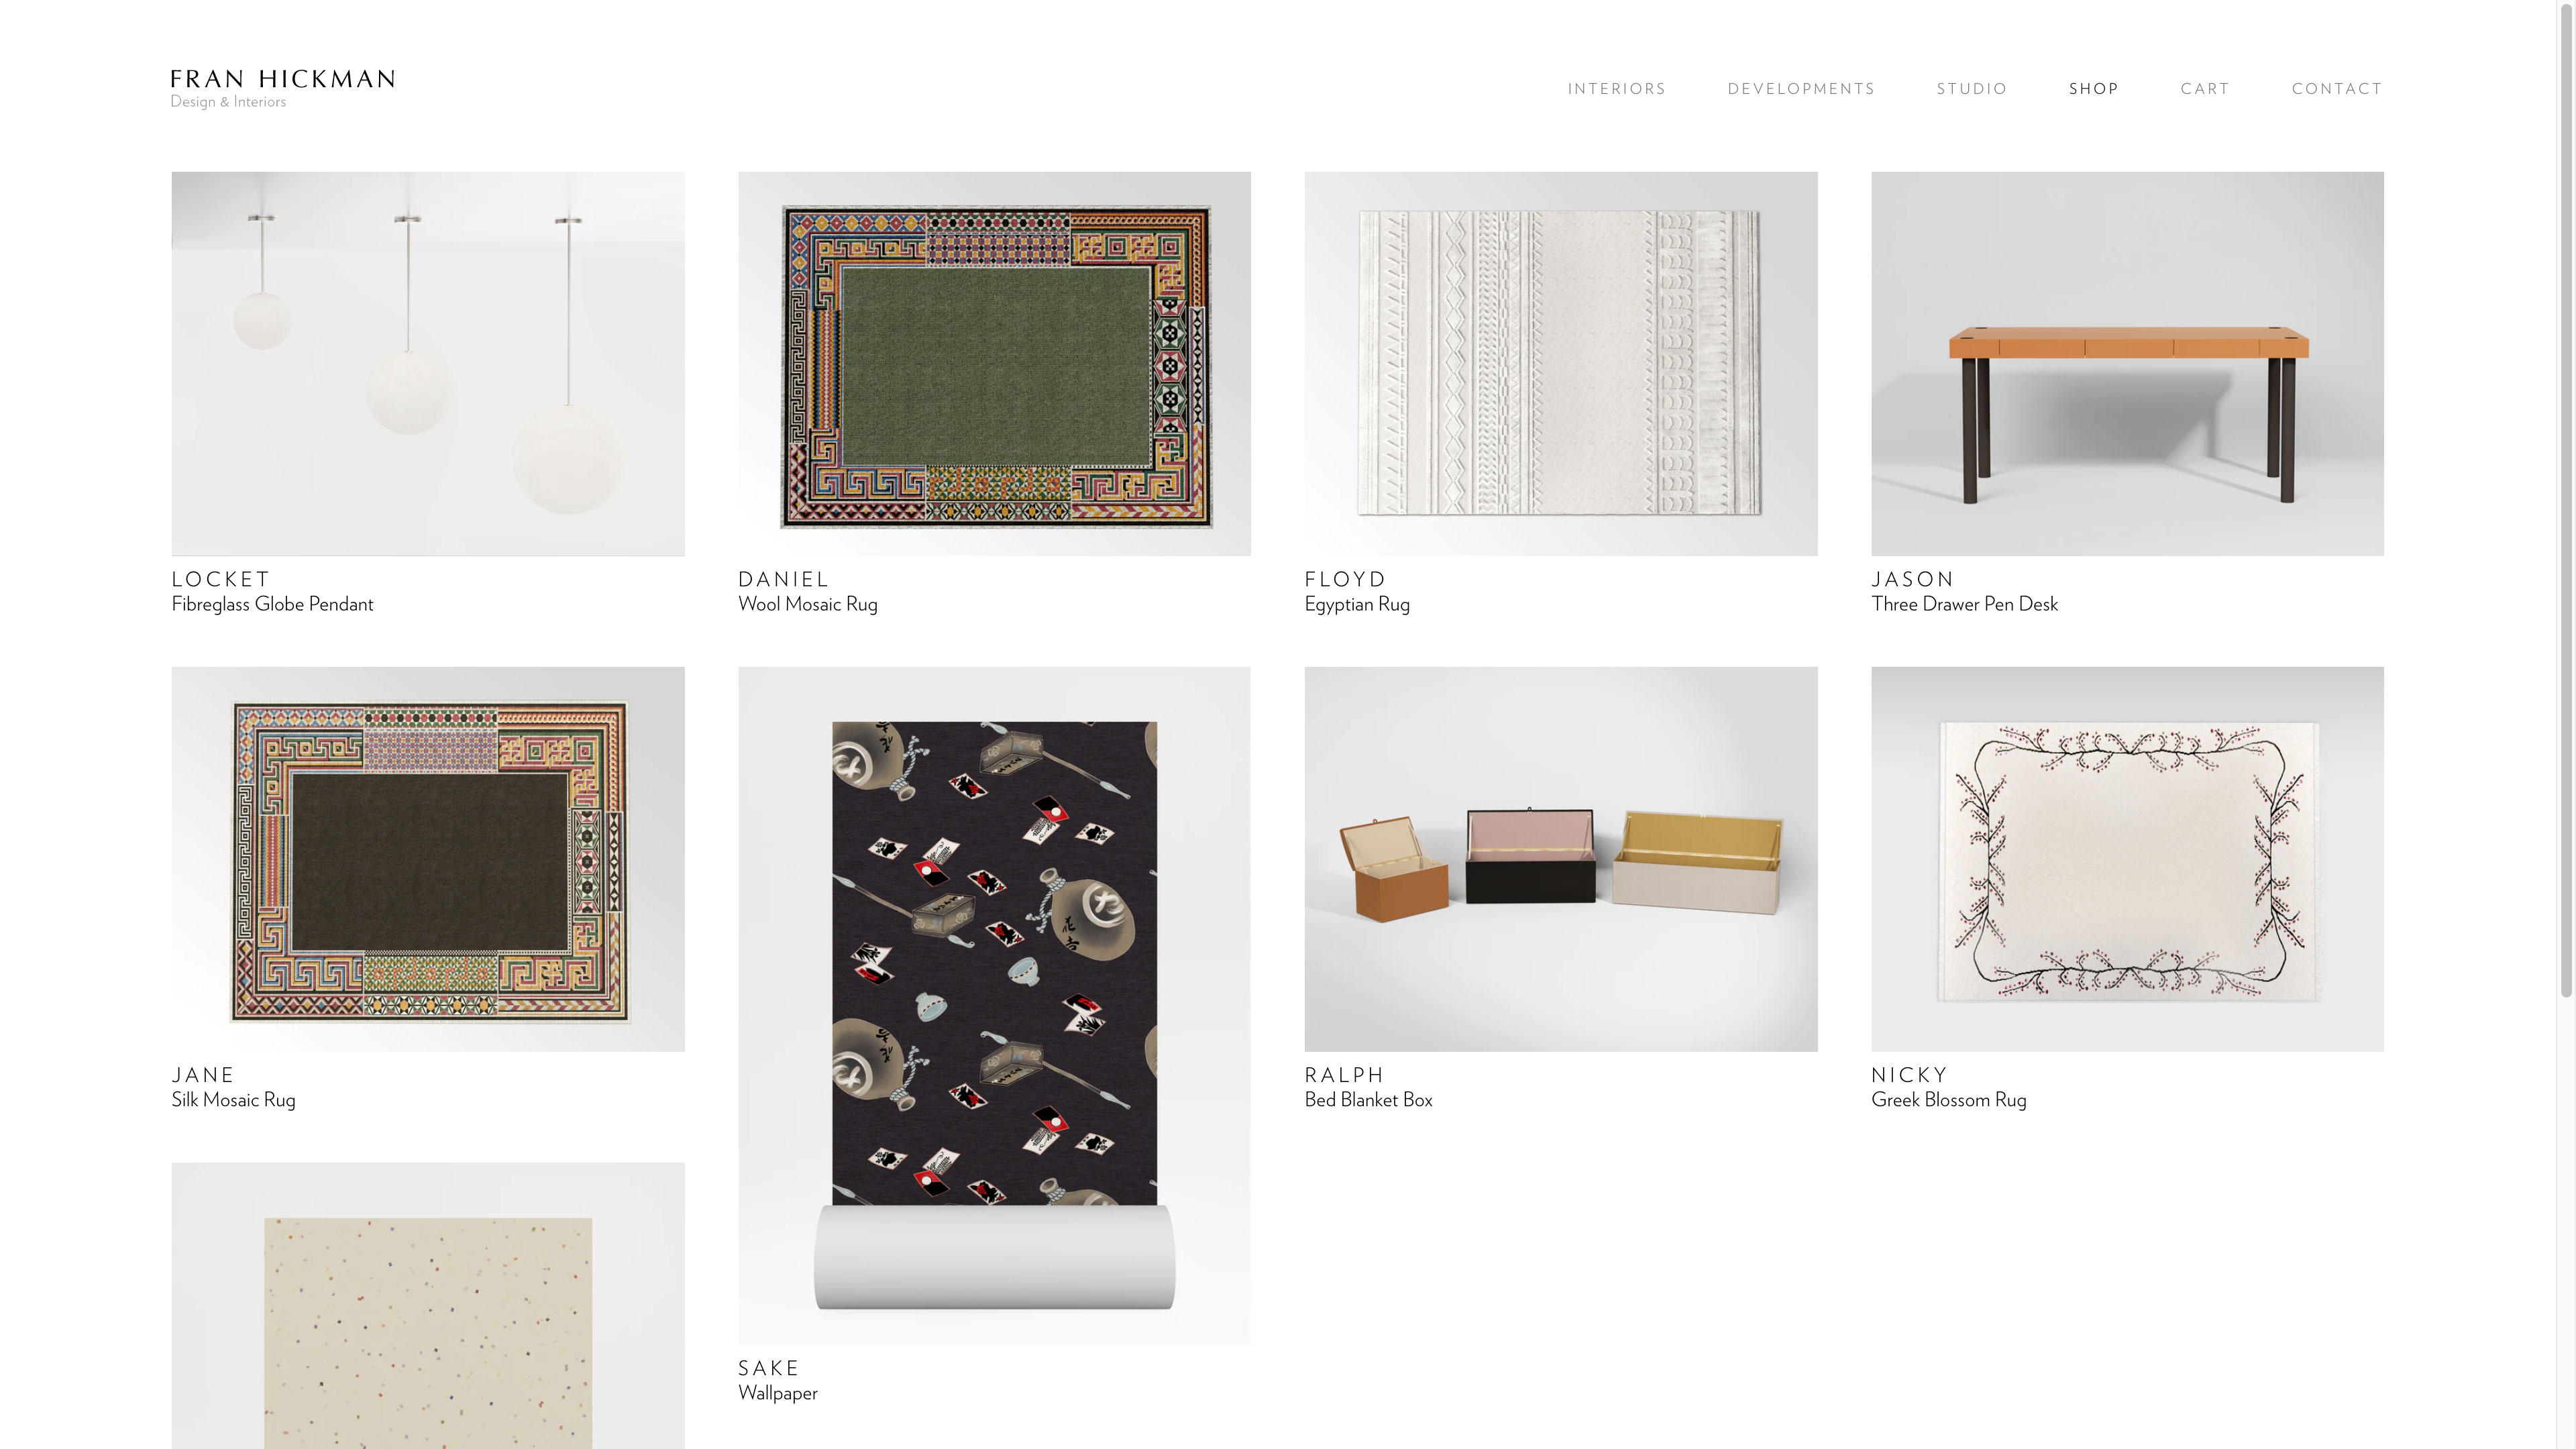
Task: View the Daniel Wool Mosaic Rug thumbnail
Action: click(x=994, y=364)
